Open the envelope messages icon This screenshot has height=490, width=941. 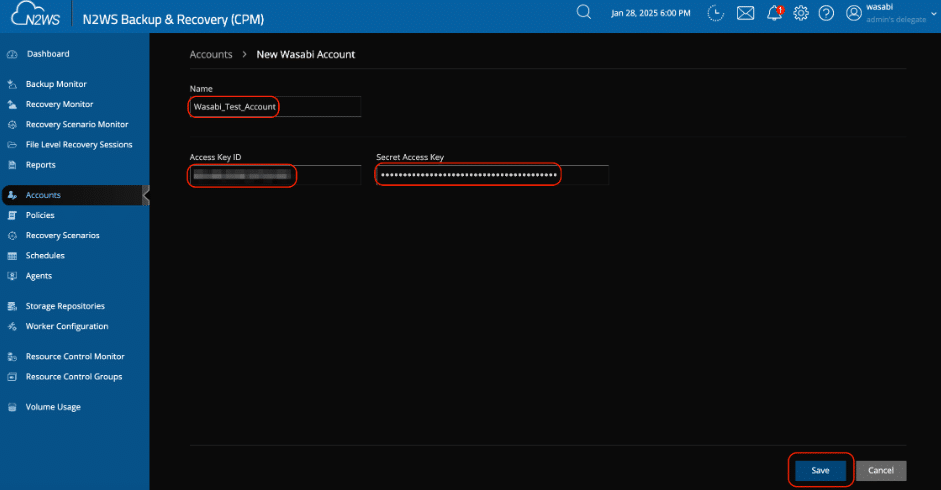(745, 13)
